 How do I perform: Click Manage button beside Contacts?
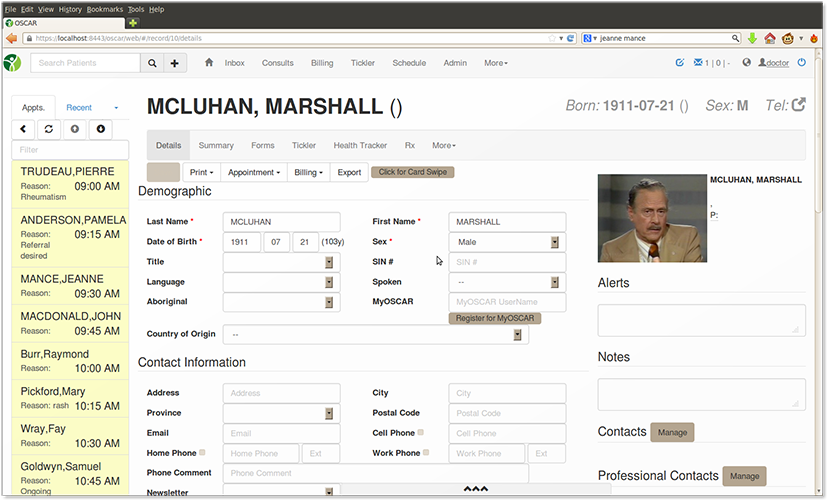click(x=672, y=432)
